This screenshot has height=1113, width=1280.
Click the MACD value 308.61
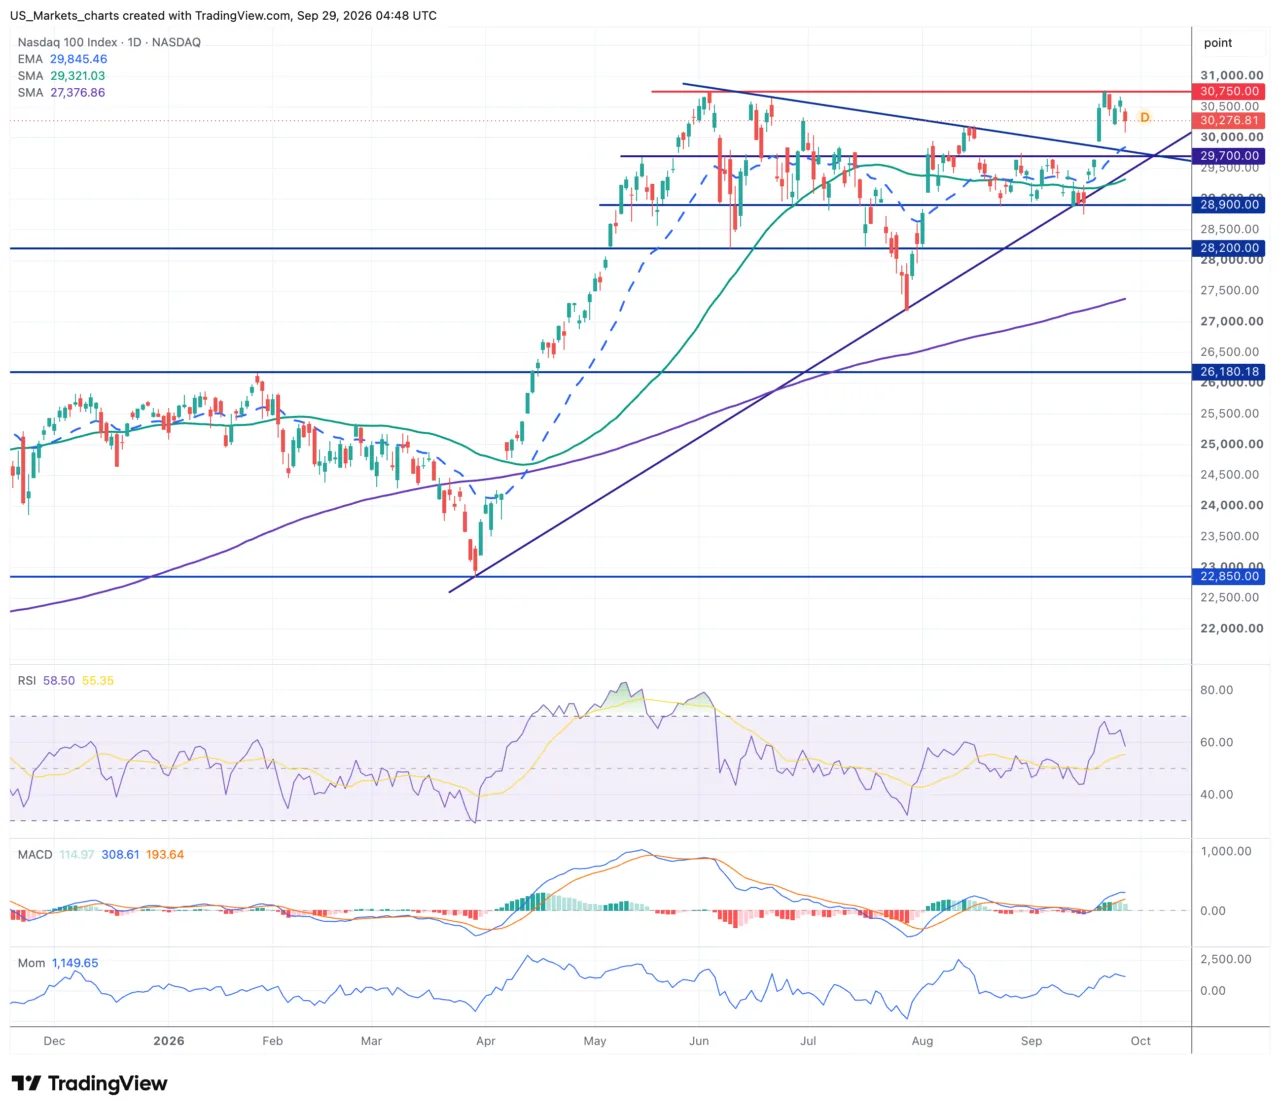point(120,855)
